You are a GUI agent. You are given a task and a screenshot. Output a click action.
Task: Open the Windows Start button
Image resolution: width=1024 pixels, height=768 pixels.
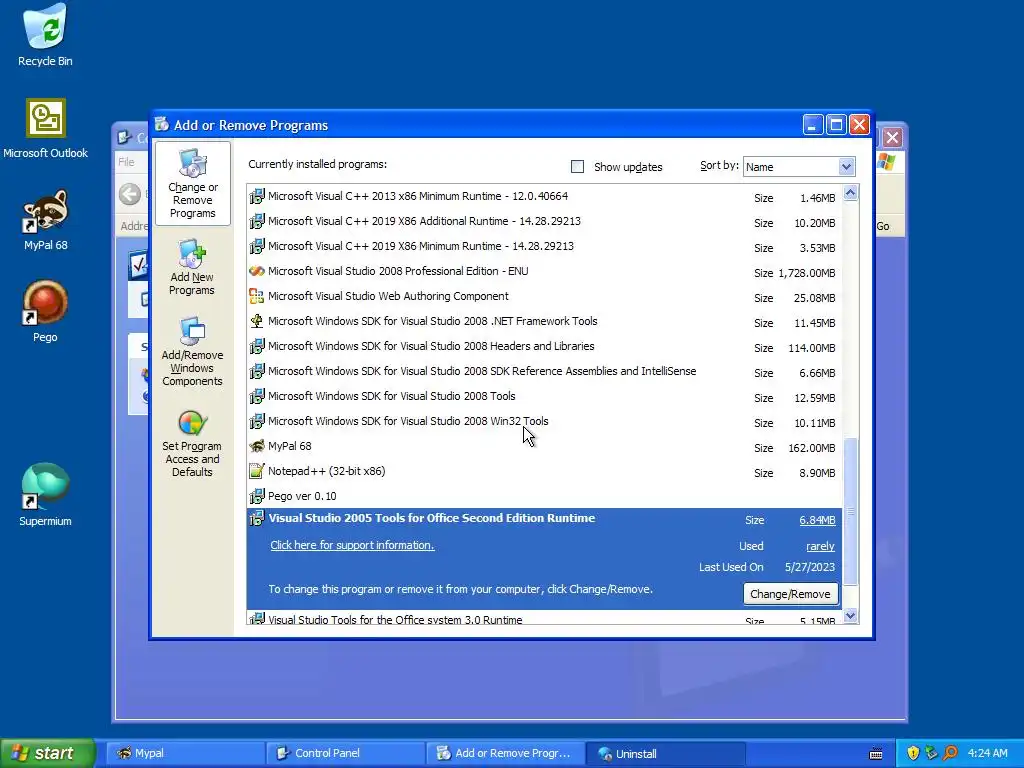pos(48,753)
